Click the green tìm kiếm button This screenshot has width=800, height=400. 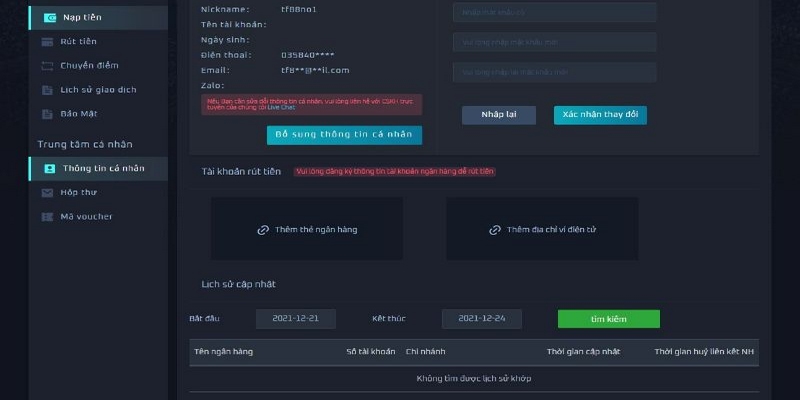pos(608,319)
